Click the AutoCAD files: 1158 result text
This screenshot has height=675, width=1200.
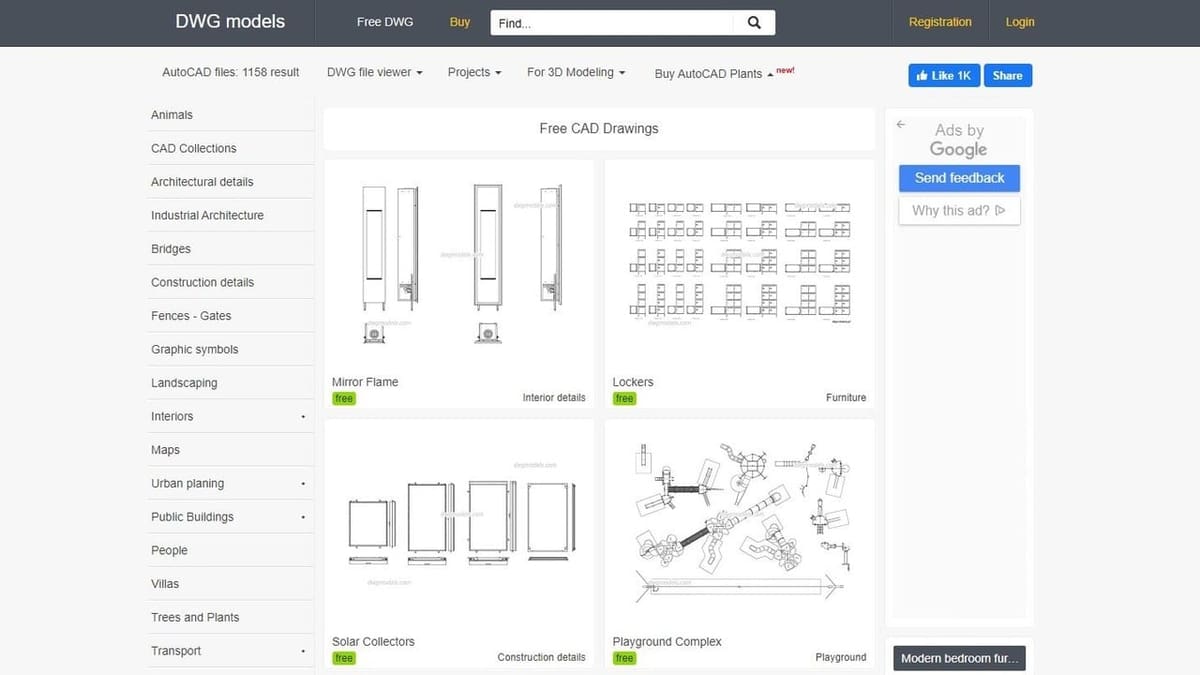point(231,73)
